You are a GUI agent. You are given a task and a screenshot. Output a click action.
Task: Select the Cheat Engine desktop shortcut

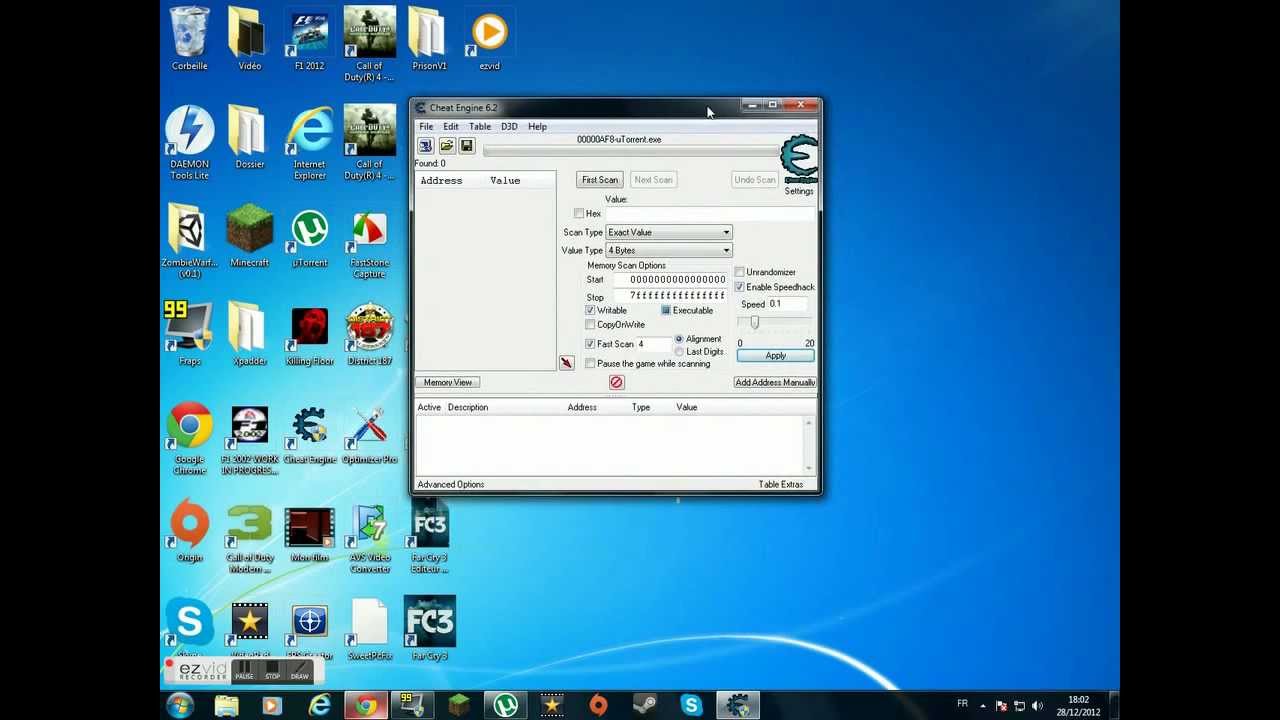[x=310, y=433]
